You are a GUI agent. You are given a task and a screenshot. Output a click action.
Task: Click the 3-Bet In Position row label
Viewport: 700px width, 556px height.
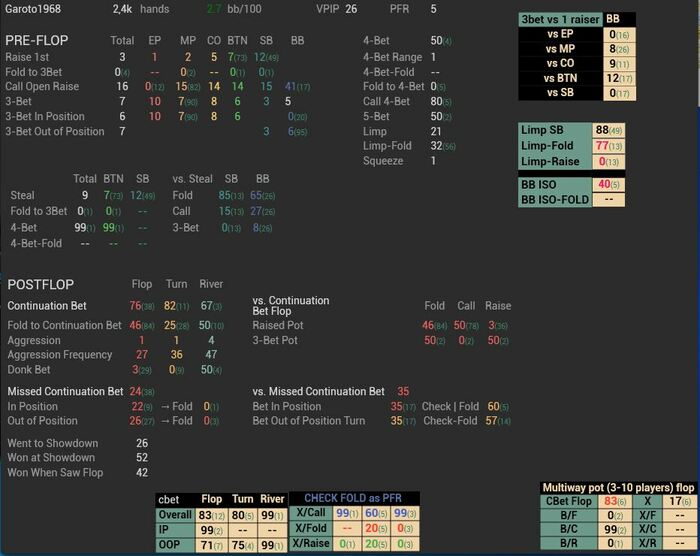tap(45, 117)
